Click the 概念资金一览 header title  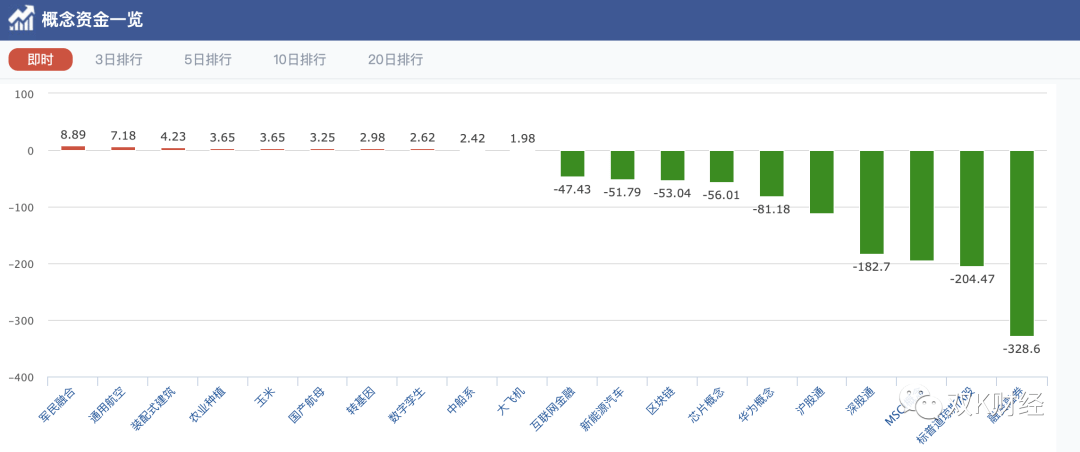click(92, 19)
